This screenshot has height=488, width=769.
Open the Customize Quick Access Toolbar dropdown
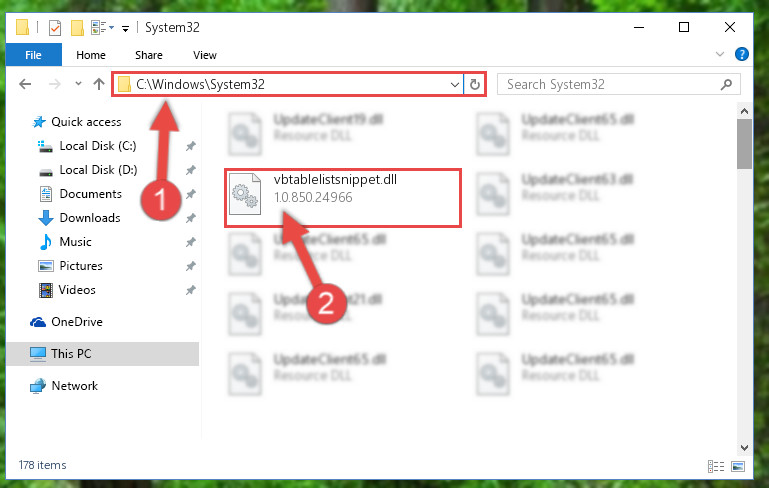[126, 29]
